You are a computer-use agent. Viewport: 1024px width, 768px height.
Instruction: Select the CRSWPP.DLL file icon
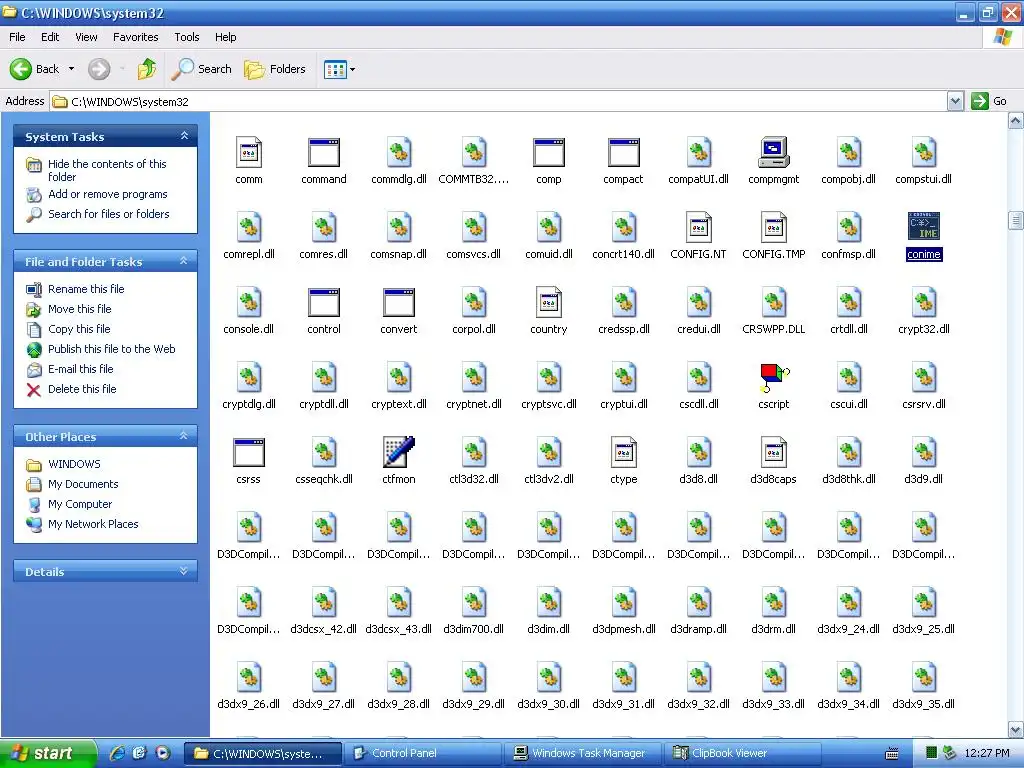point(774,302)
